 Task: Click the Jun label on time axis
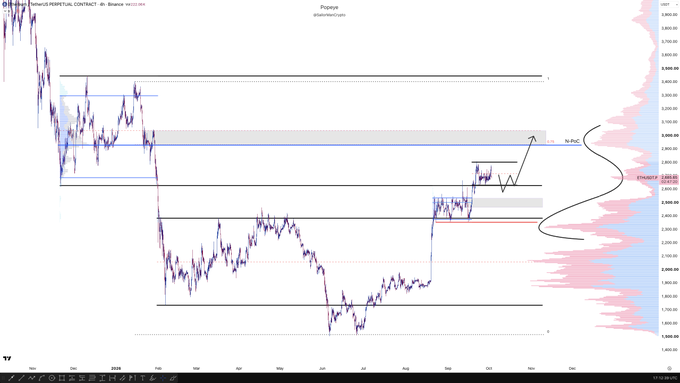(322, 368)
